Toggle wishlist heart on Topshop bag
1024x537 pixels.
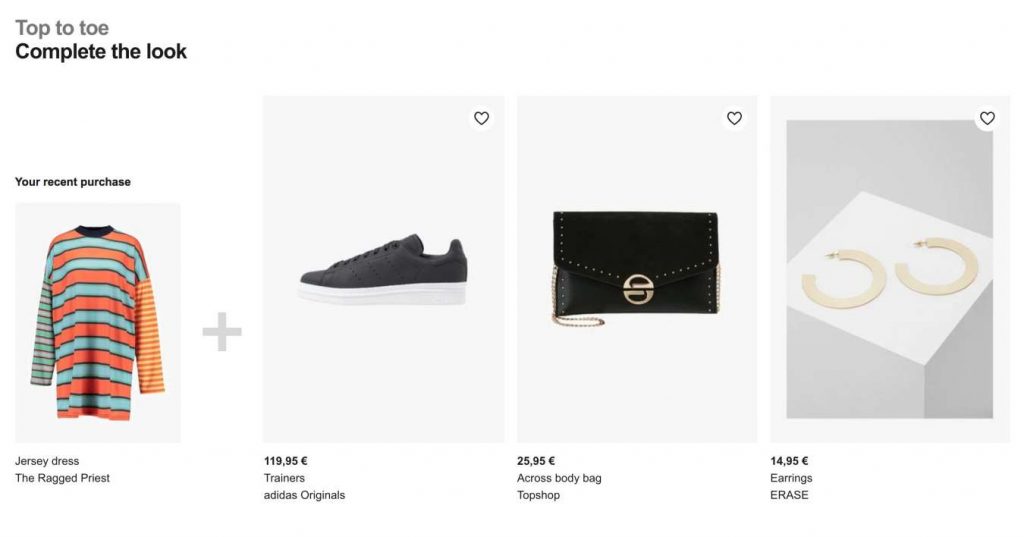(734, 118)
